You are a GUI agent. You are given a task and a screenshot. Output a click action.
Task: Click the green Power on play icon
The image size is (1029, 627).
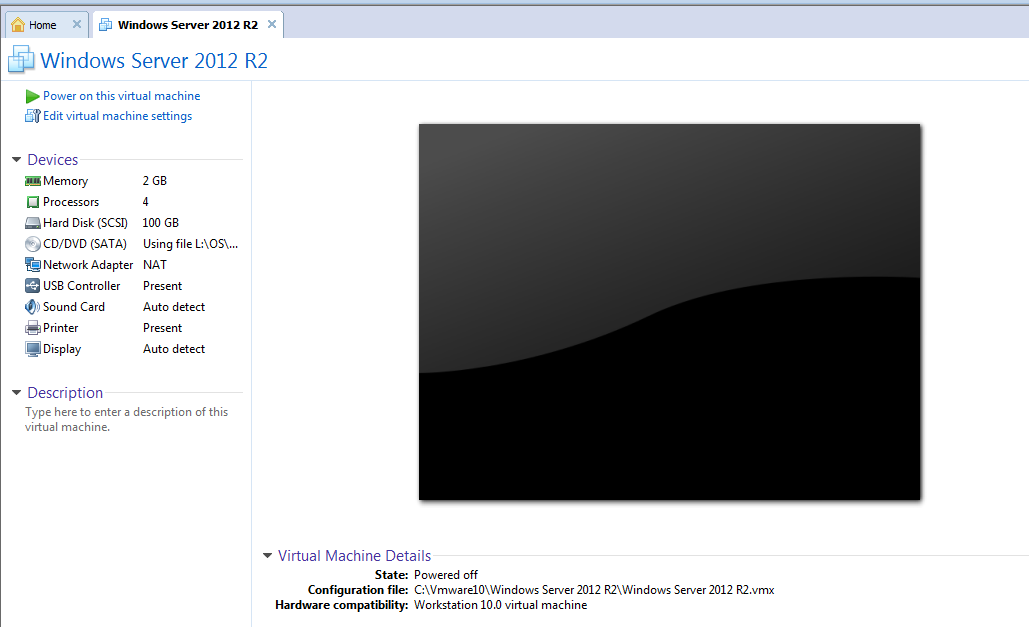click(x=32, y=97)
